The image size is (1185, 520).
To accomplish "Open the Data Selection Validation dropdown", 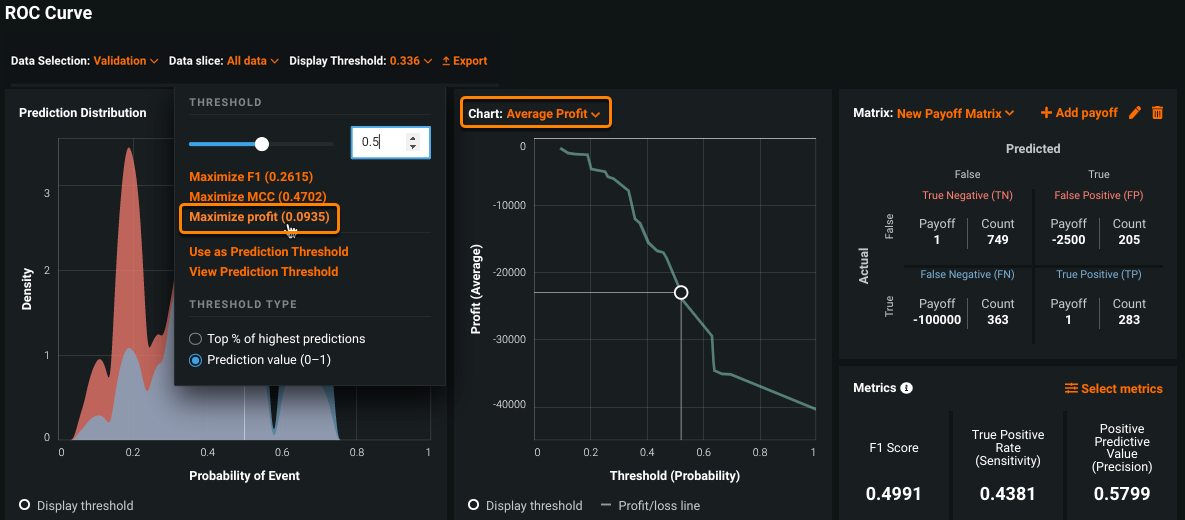I will pyautogui.click(x=126, y=61).
